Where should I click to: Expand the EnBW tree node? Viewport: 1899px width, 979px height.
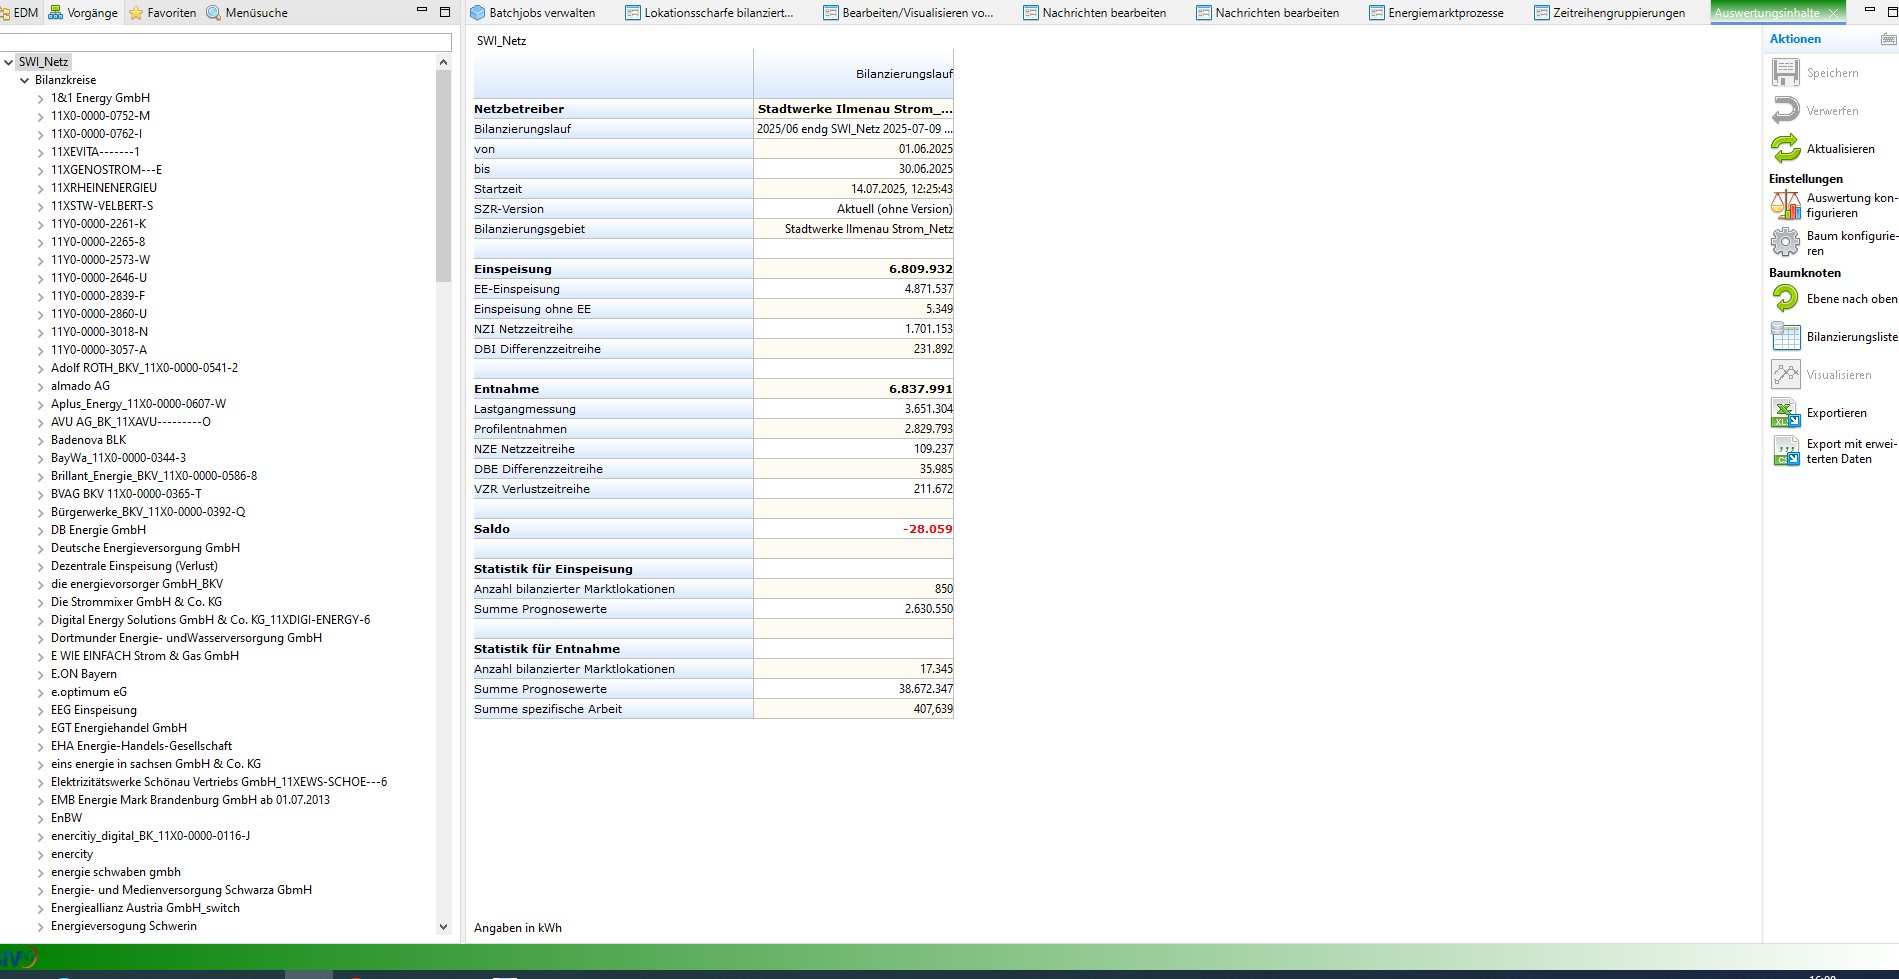(41, 819)
